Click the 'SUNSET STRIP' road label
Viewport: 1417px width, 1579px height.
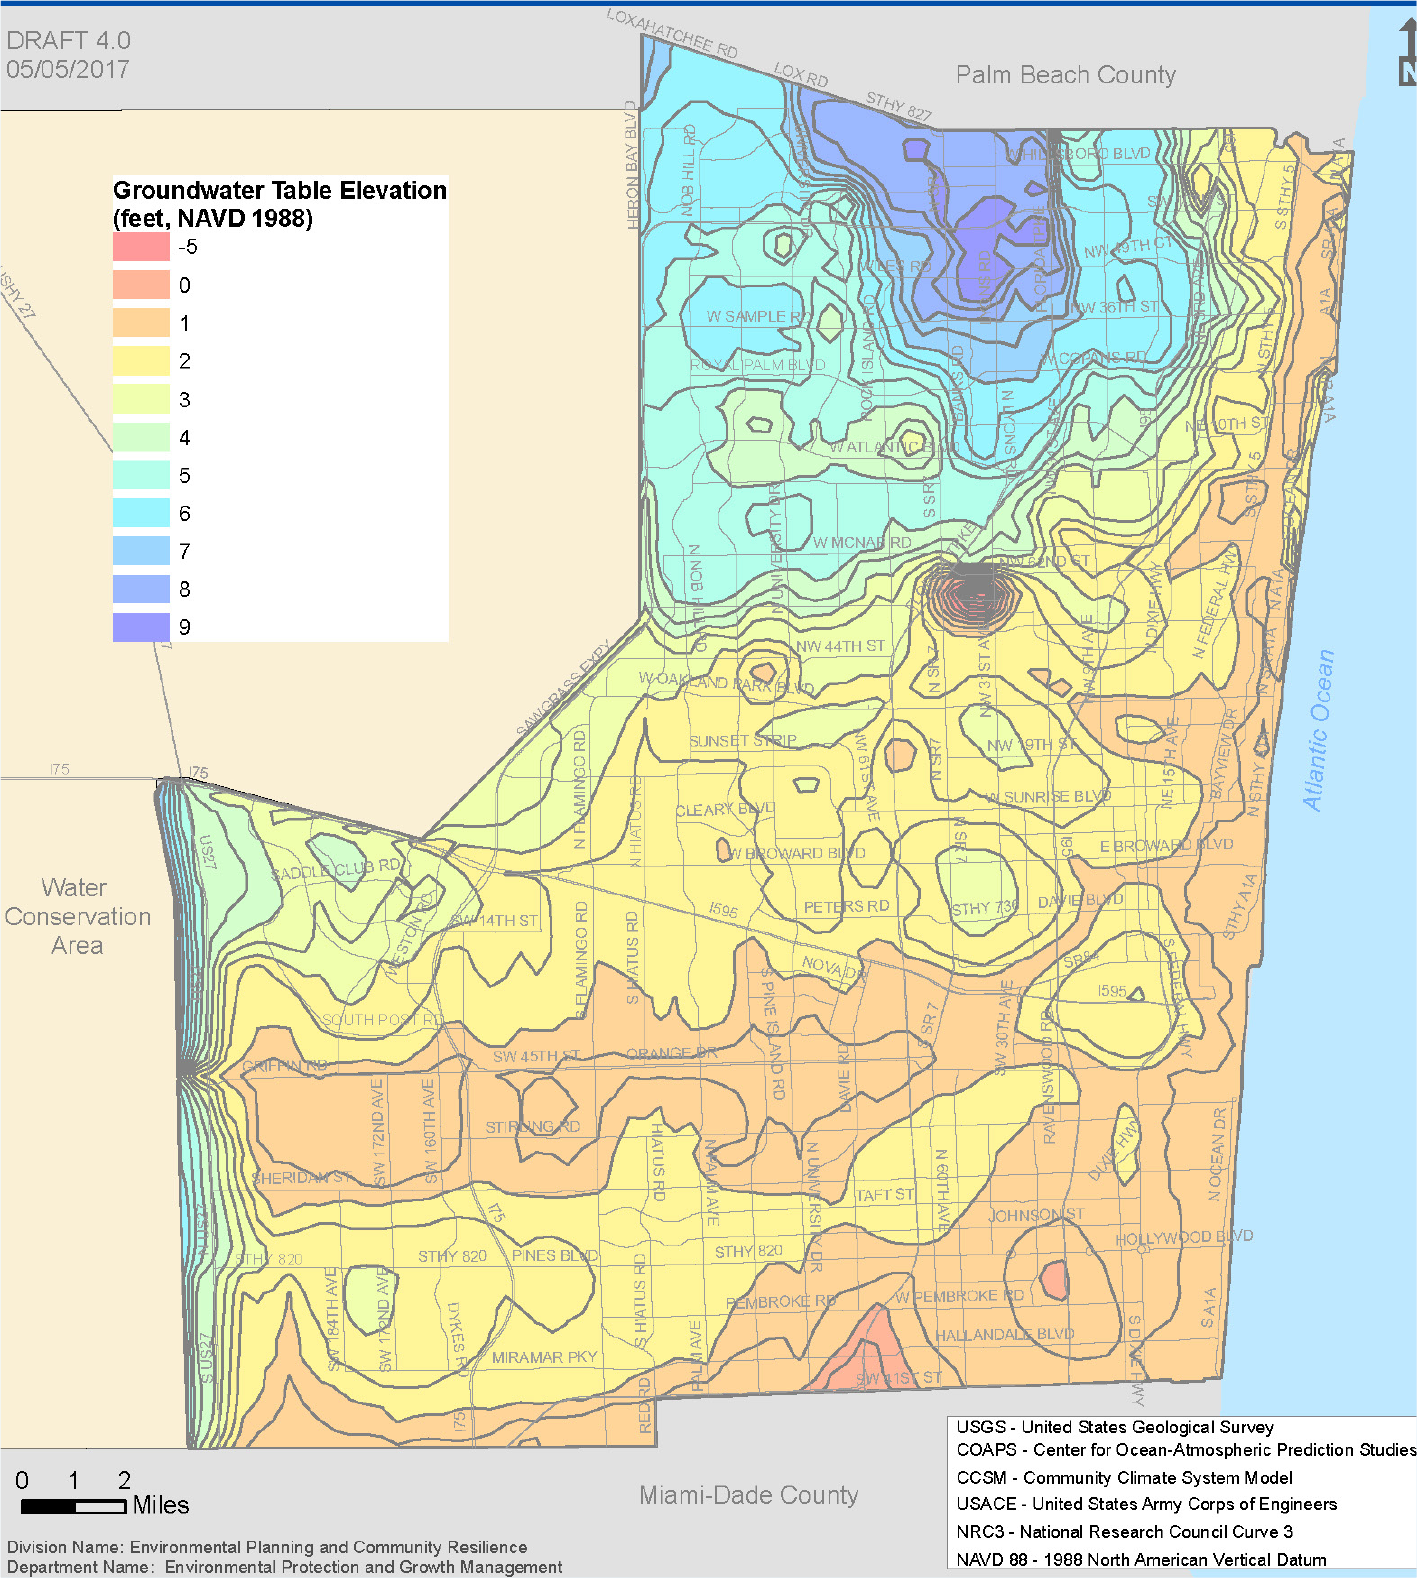click(x=743, y=741)
